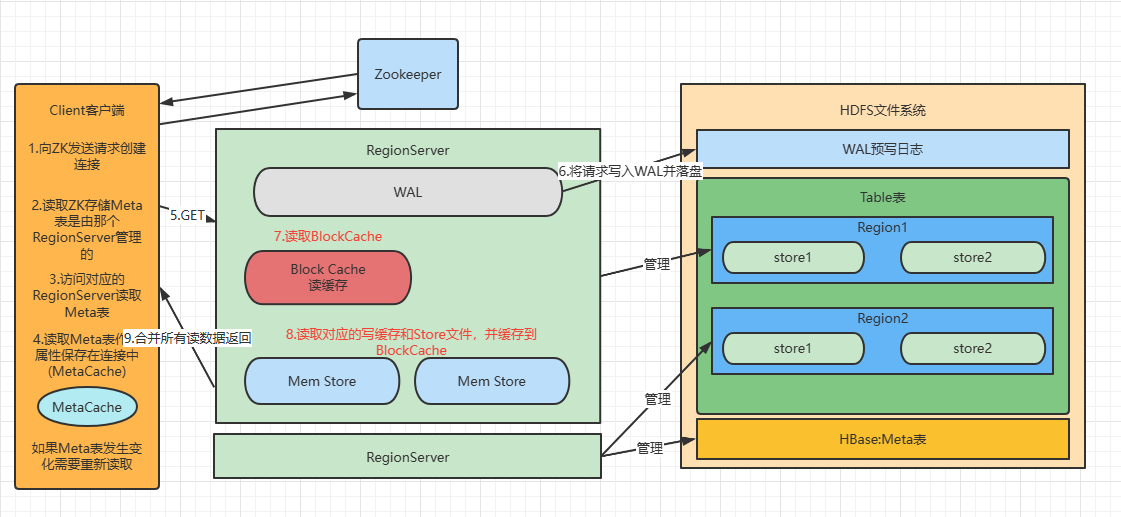
Task: Click the 如果Meta表发生变化需要重新读取 note
Action: point(87,456)
